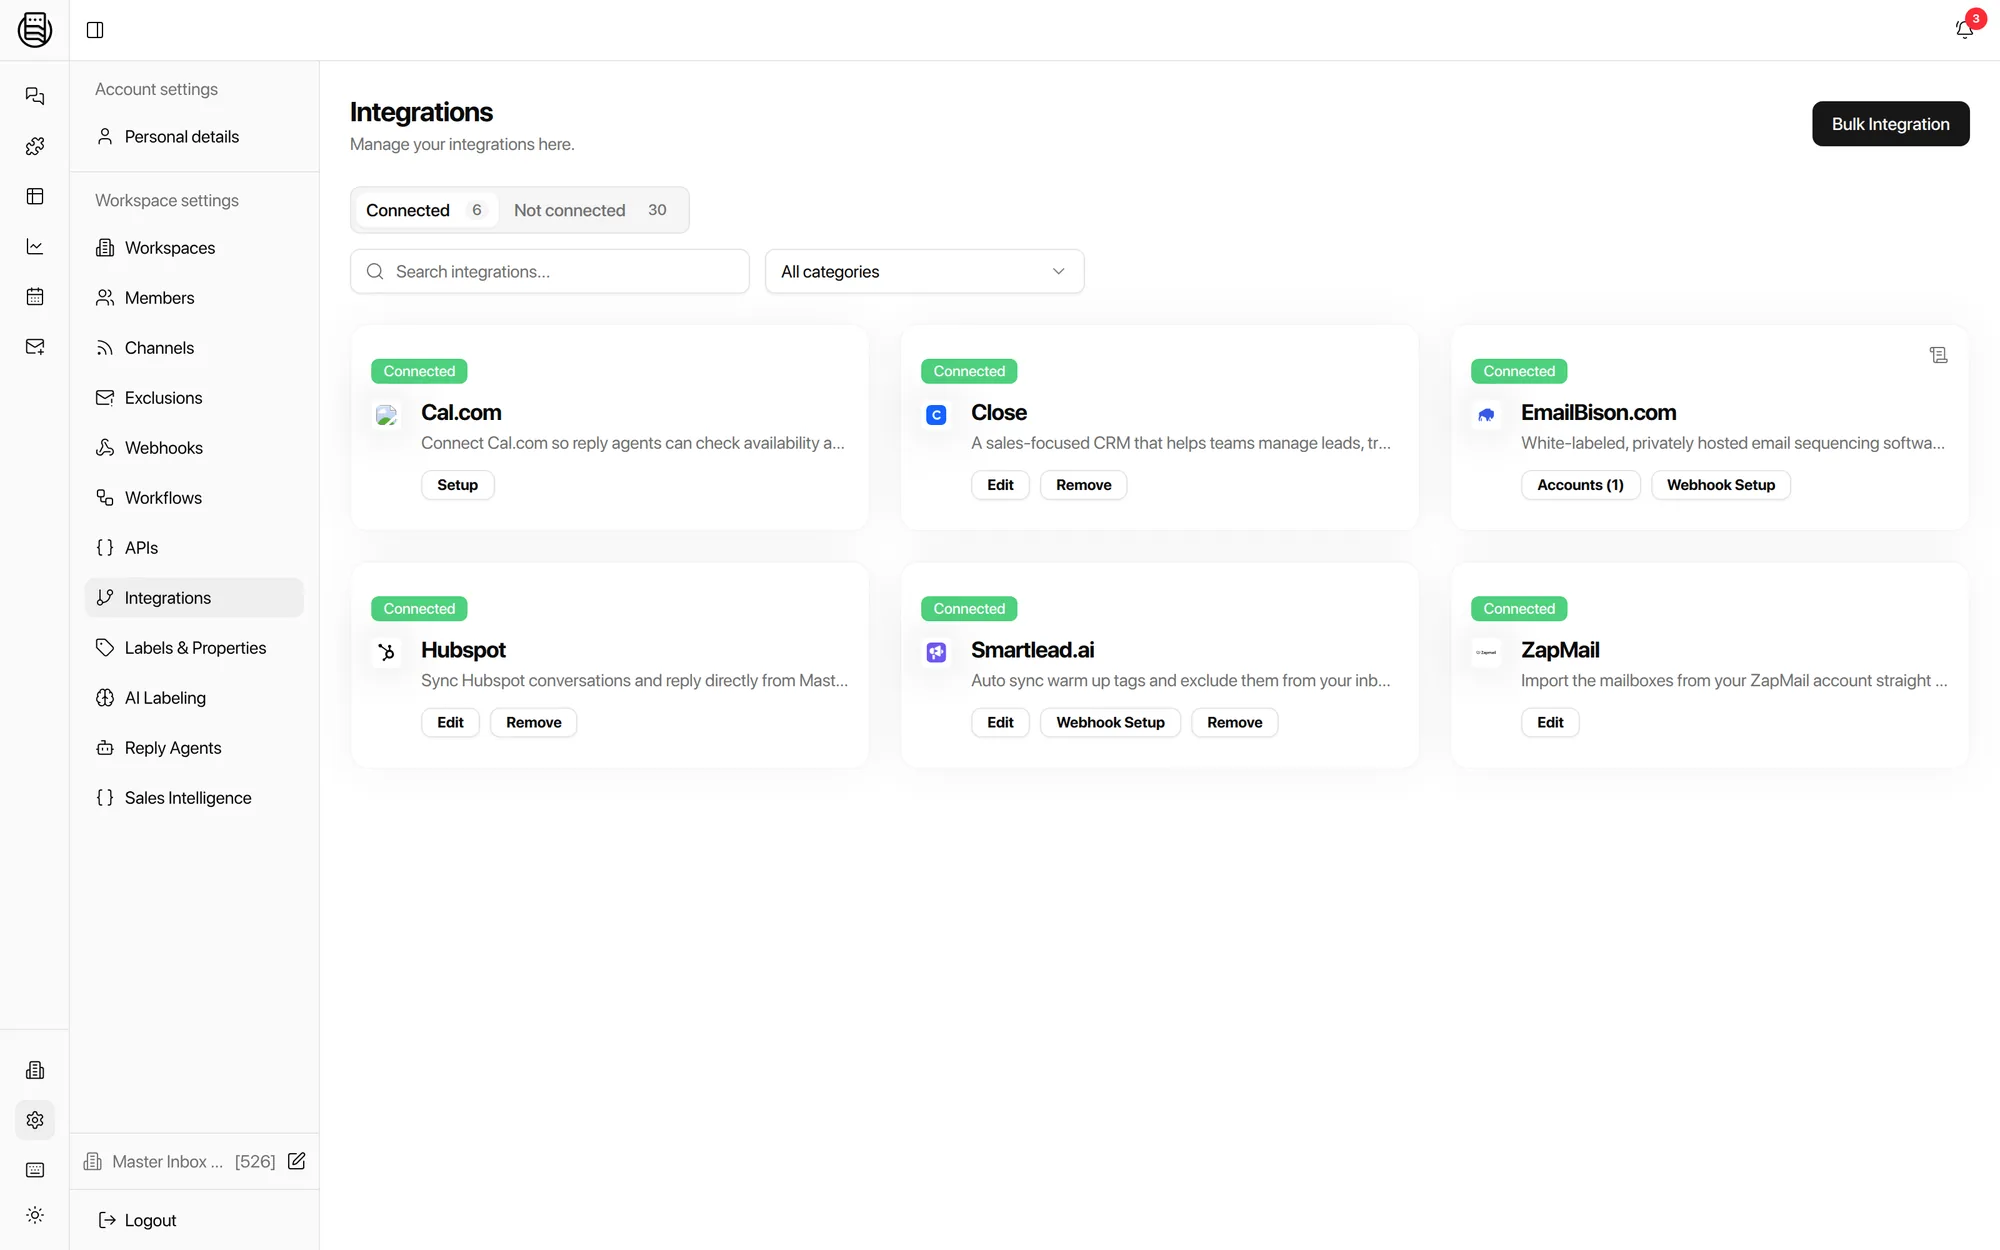Screen dimensions: 2000x1250
Task: Open Personal details settings
Action: 194,137
